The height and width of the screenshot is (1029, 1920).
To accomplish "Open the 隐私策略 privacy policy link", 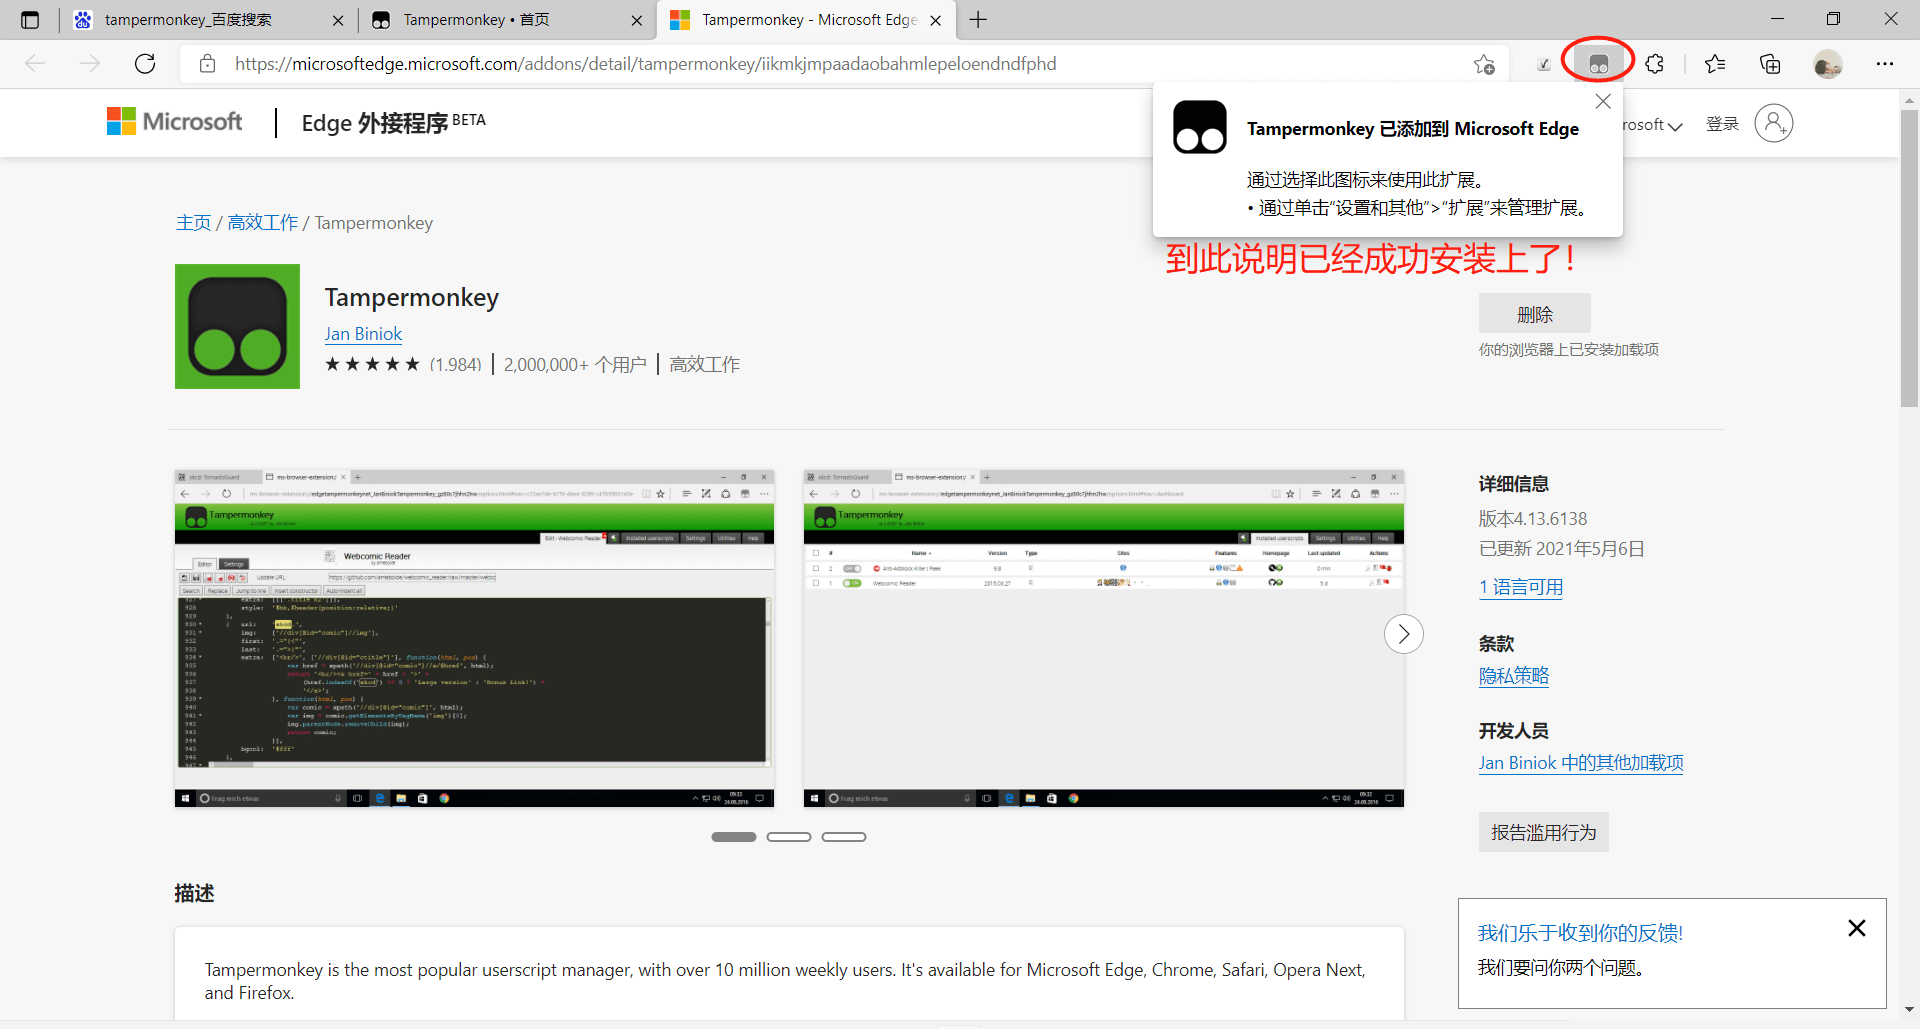I will [1514, 675].
